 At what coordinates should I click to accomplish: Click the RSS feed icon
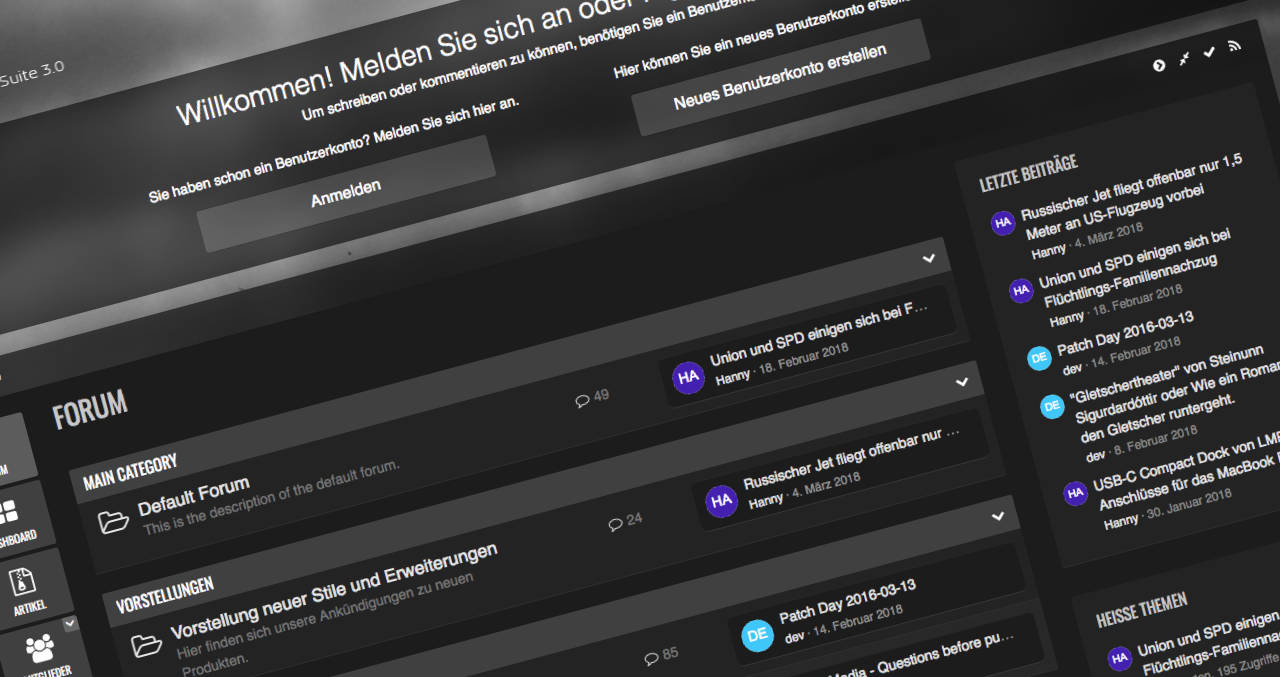point(1235,46)
